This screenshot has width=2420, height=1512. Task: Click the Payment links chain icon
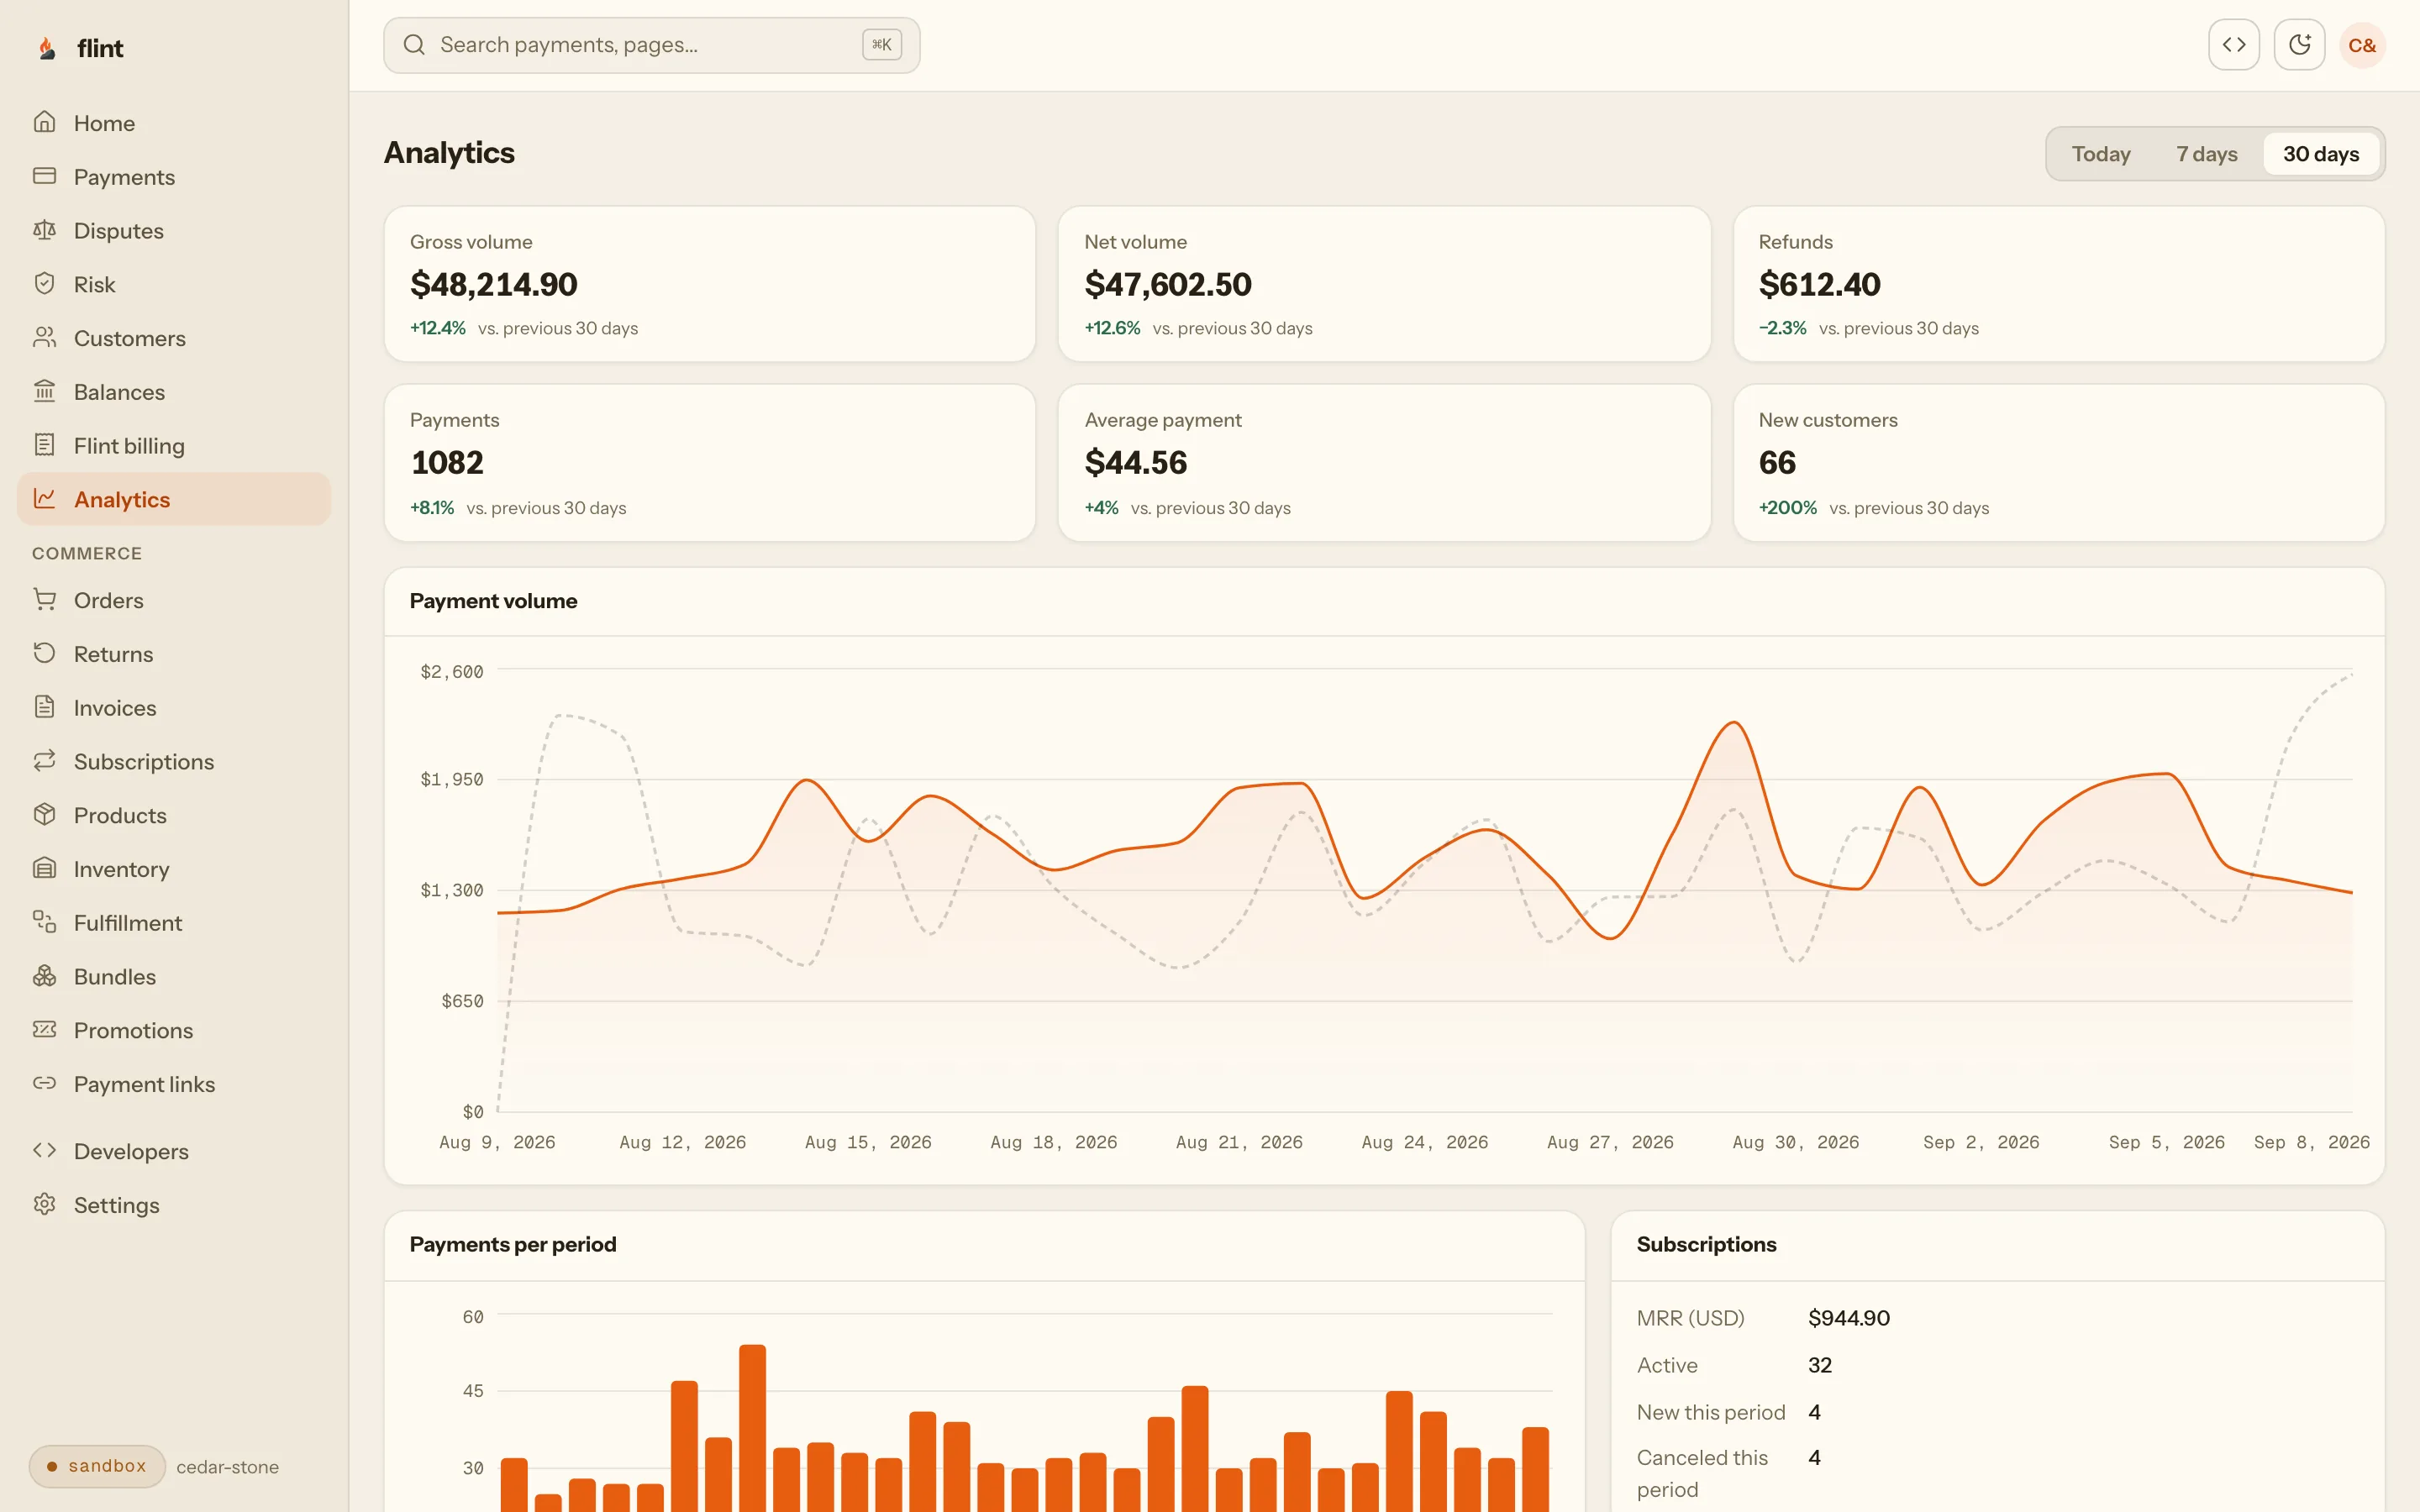coord(44,1083)
